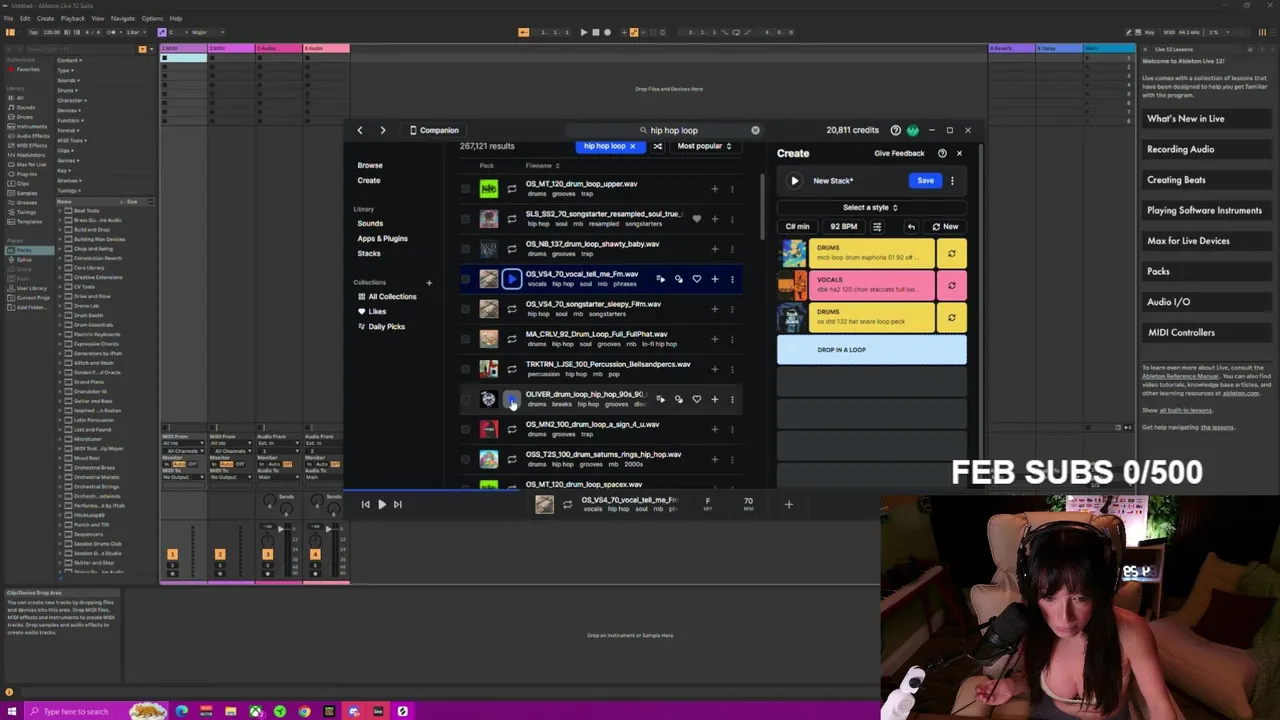Open the Select a style dropdown
The image size is (1280, 720).
point(871,208)
